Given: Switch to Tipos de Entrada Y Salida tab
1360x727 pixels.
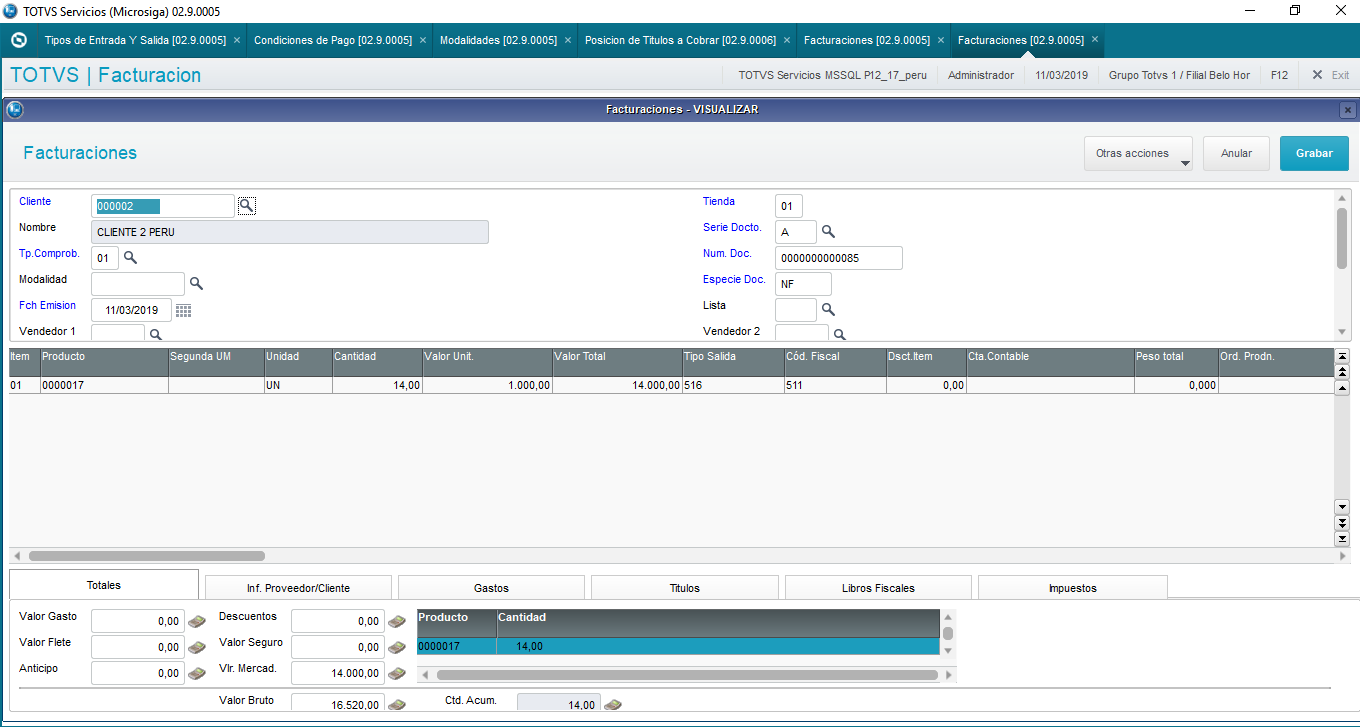Looking at the screenshot, I should tap(135, 40).
